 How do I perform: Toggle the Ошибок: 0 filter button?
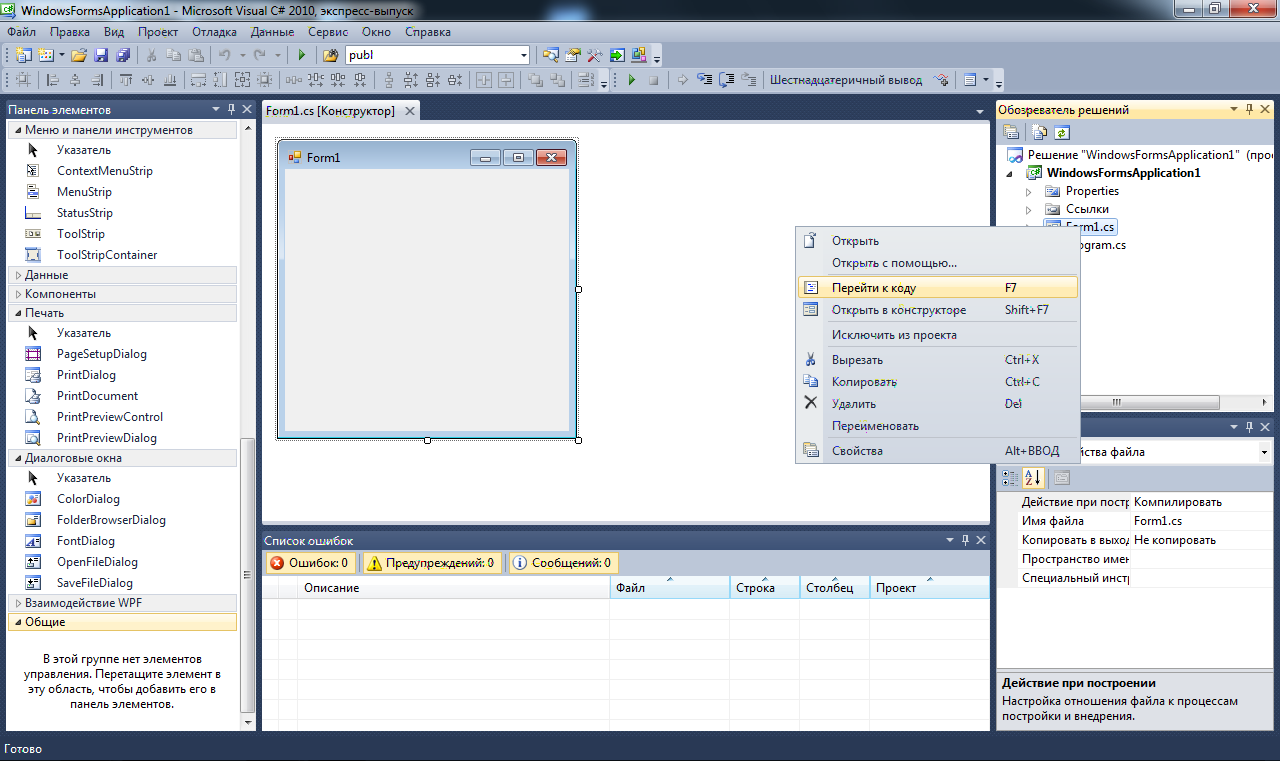[310, 563]
